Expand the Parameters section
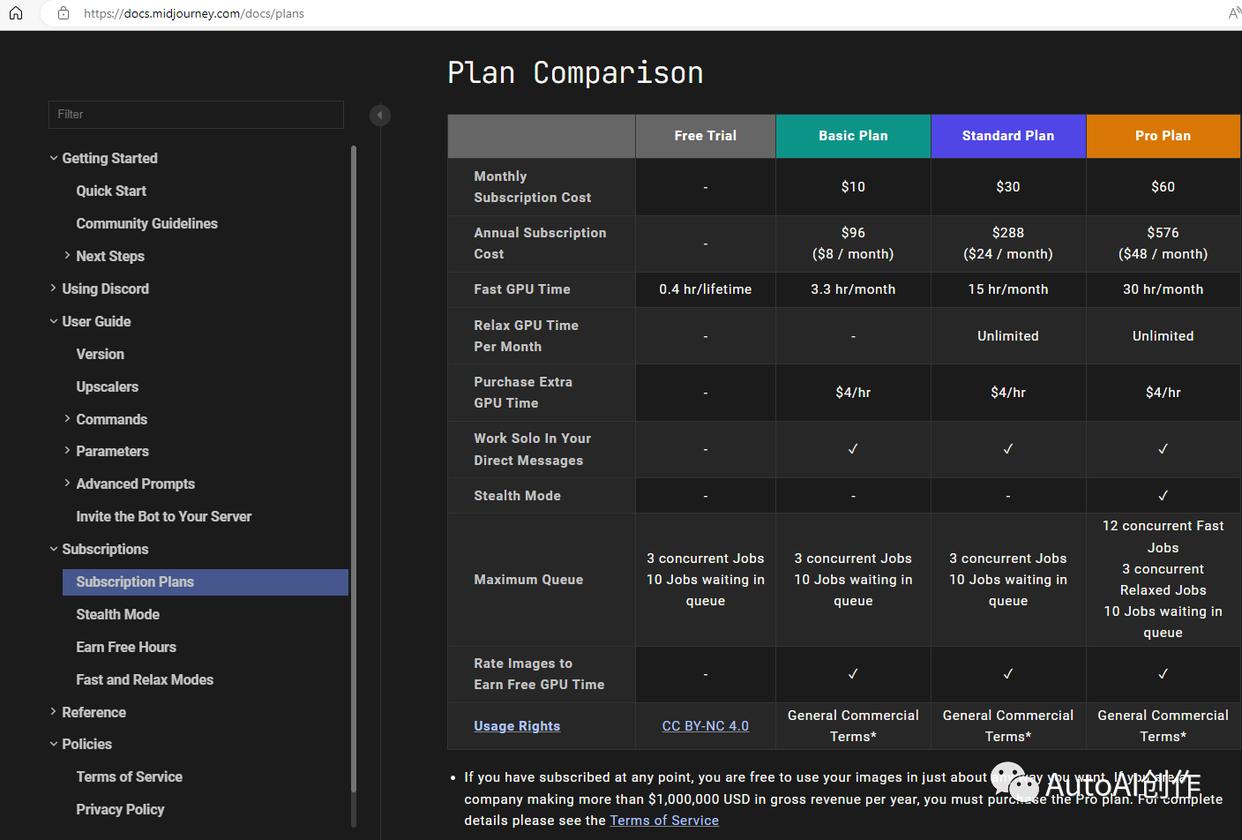The image size is (1242, 840). 67,451
